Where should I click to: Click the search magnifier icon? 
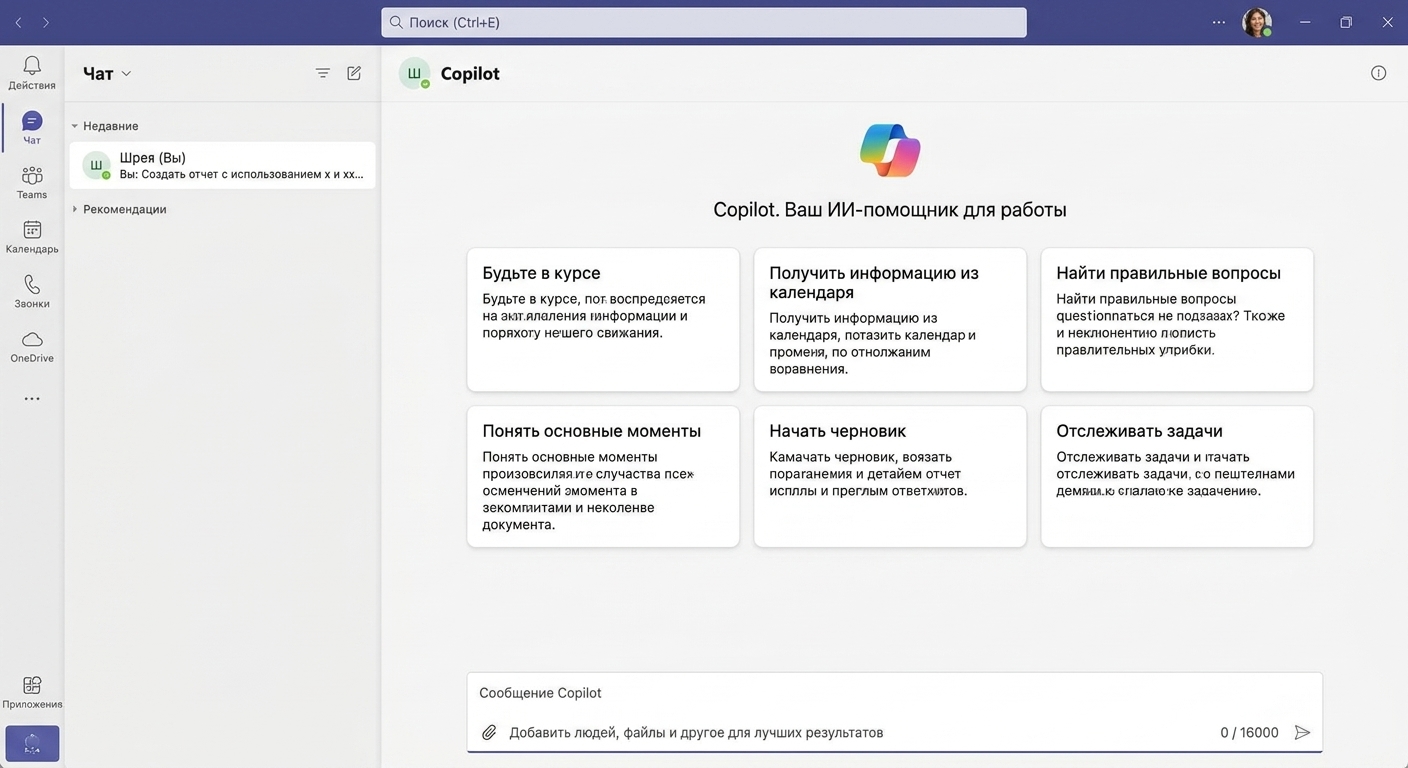tap(396, 22)
